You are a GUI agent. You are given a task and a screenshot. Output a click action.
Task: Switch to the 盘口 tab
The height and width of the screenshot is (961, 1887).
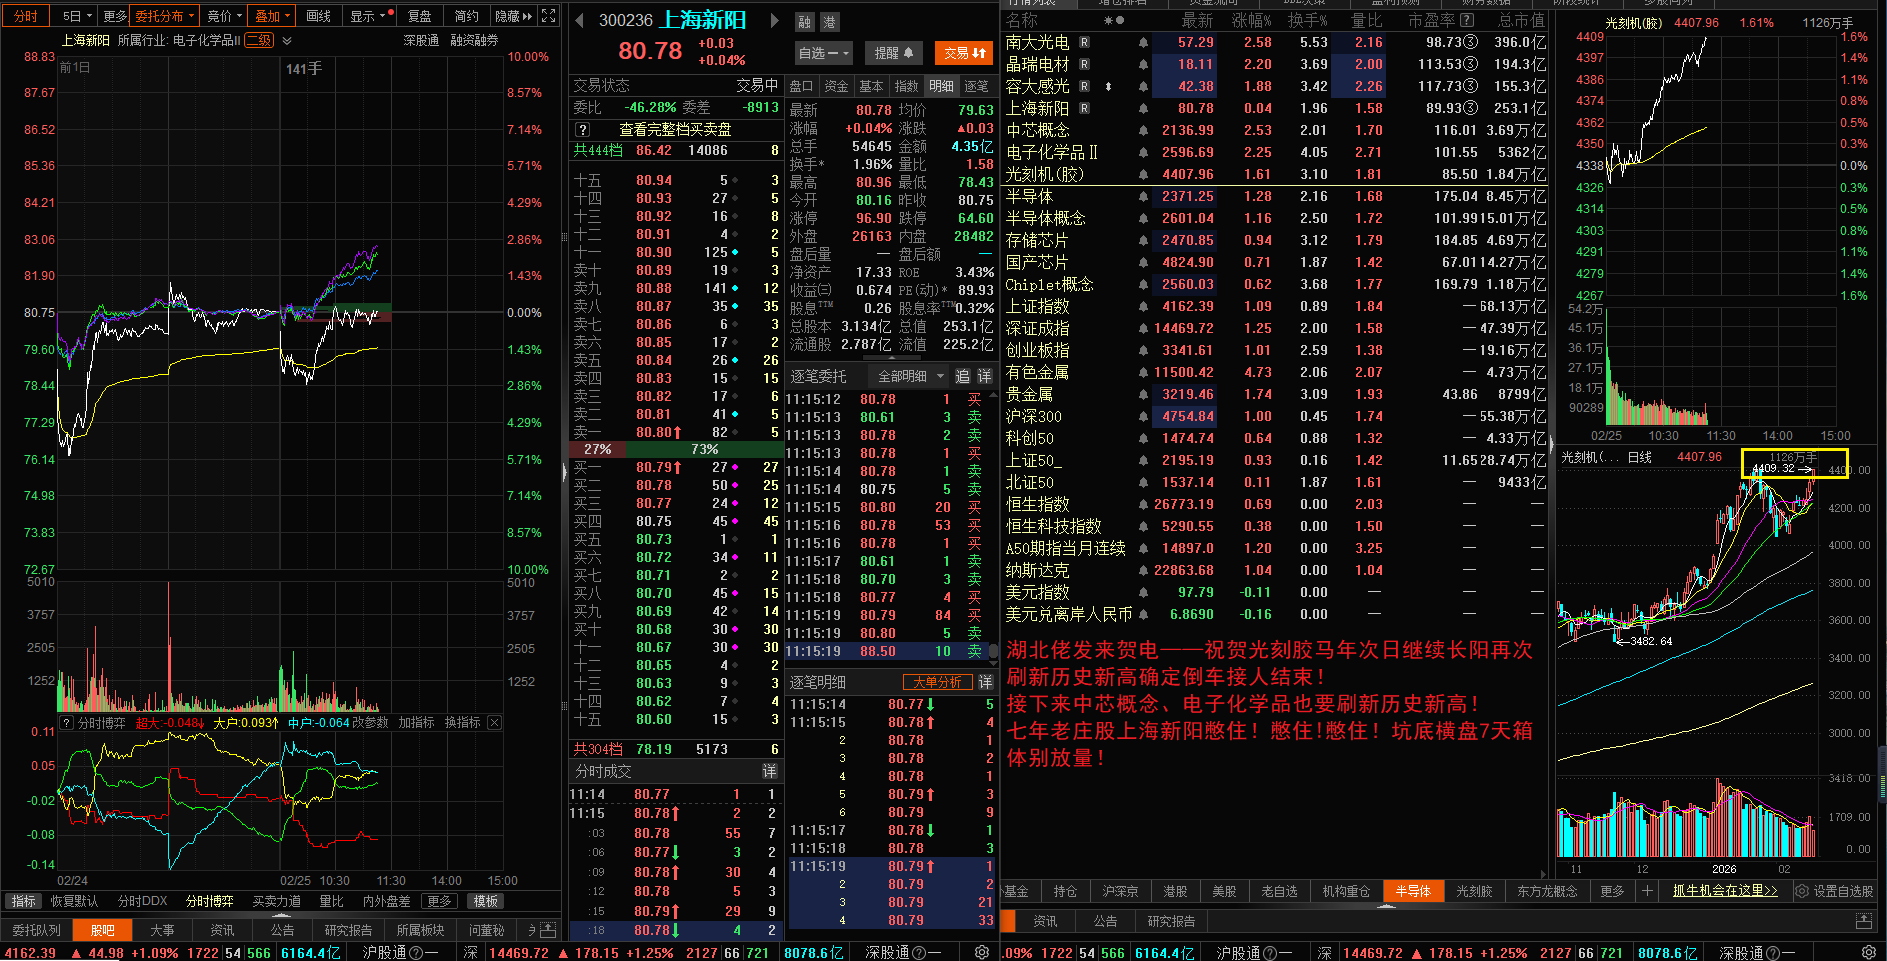(x=802, y=86)
